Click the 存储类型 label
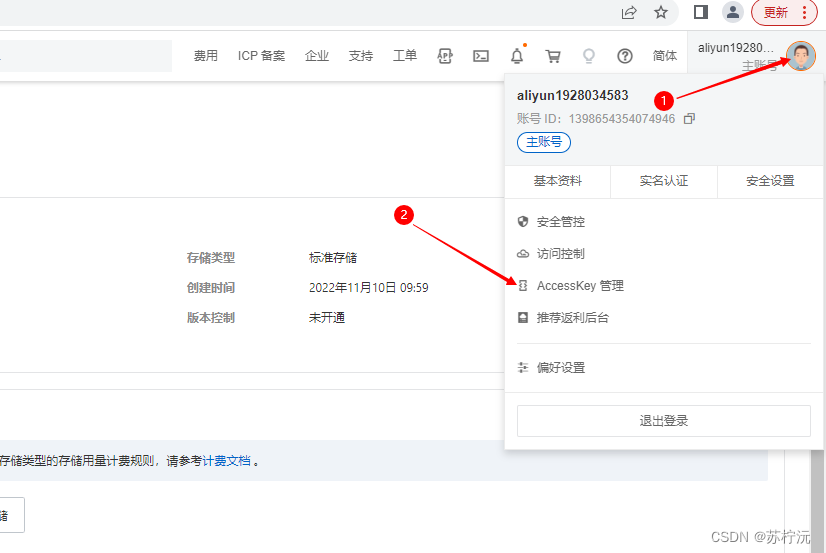Screen dimensions: 826x553 (x=211, y=258)
